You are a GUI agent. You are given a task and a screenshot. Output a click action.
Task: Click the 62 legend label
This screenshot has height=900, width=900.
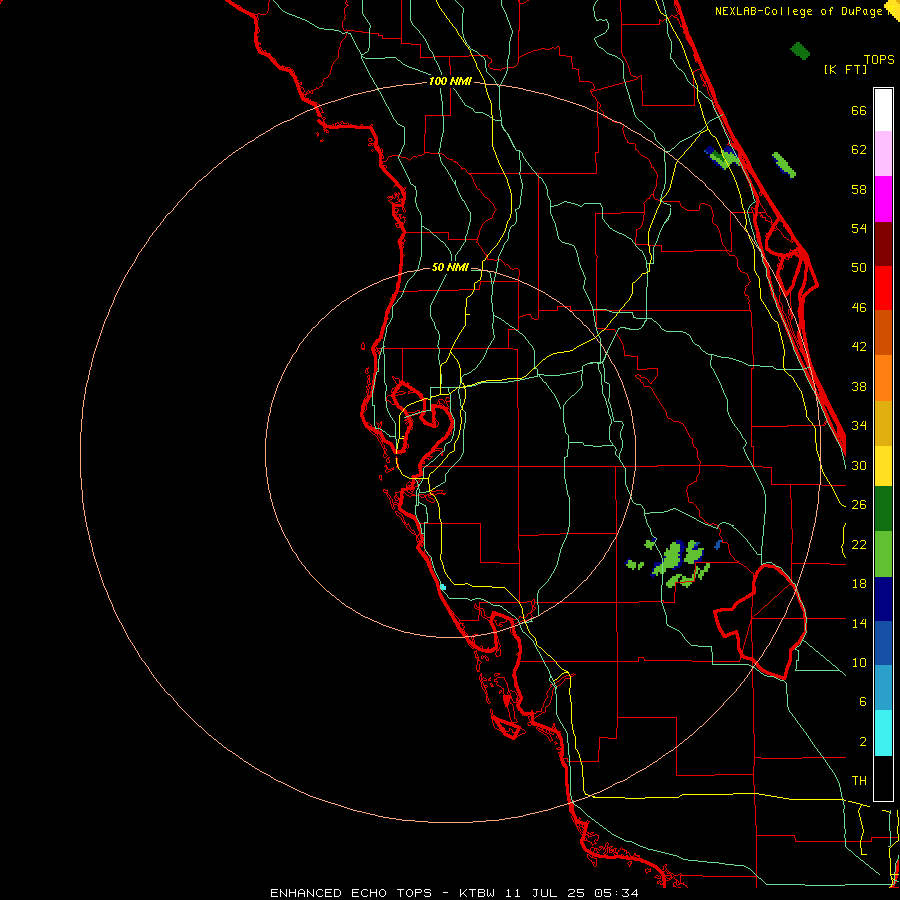(x=859, y=150)
